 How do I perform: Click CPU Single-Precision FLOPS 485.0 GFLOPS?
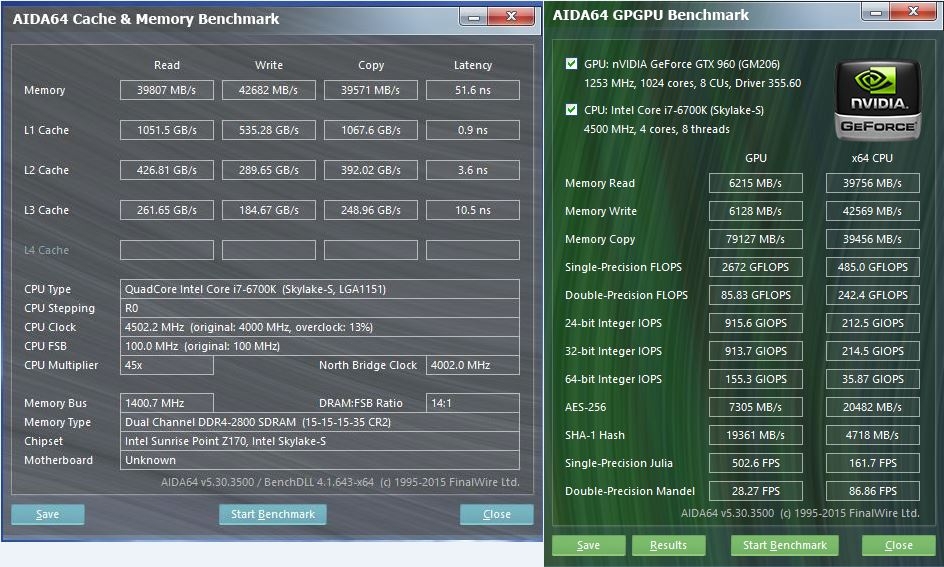[872, 267]
